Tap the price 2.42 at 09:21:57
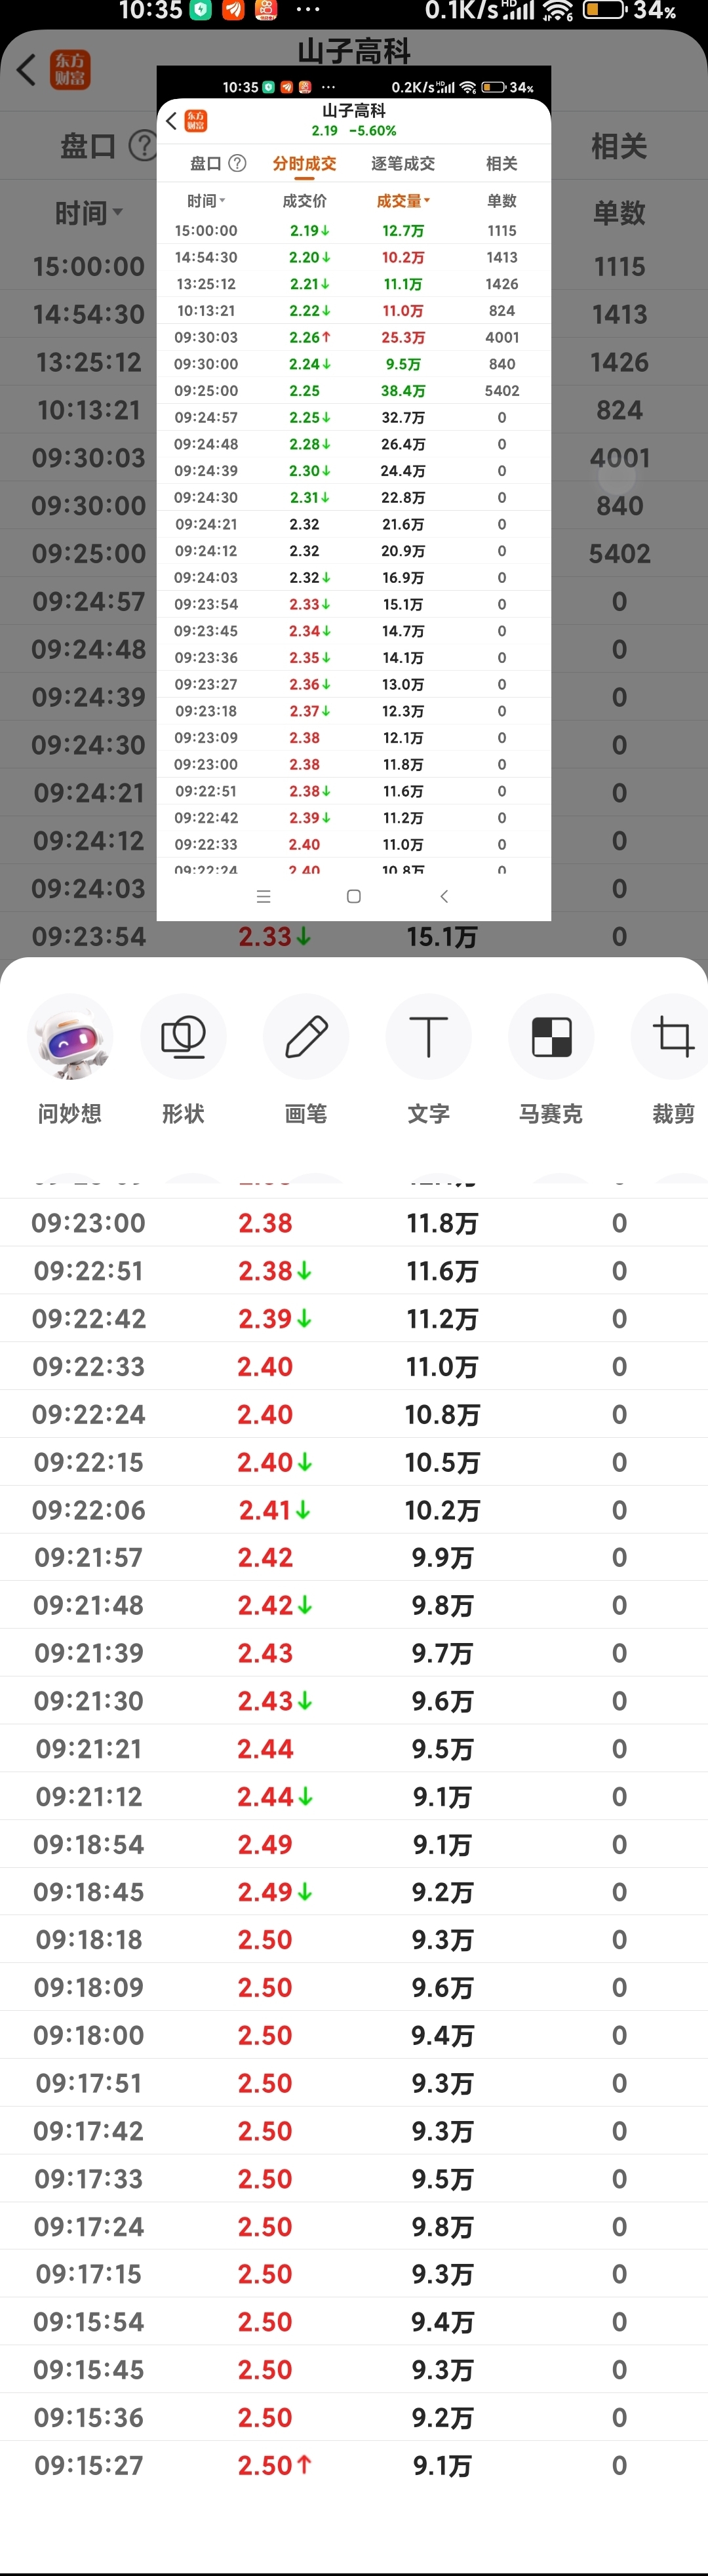The width and height of the screenshot is (708, 2576). (x=265, y=1557)
